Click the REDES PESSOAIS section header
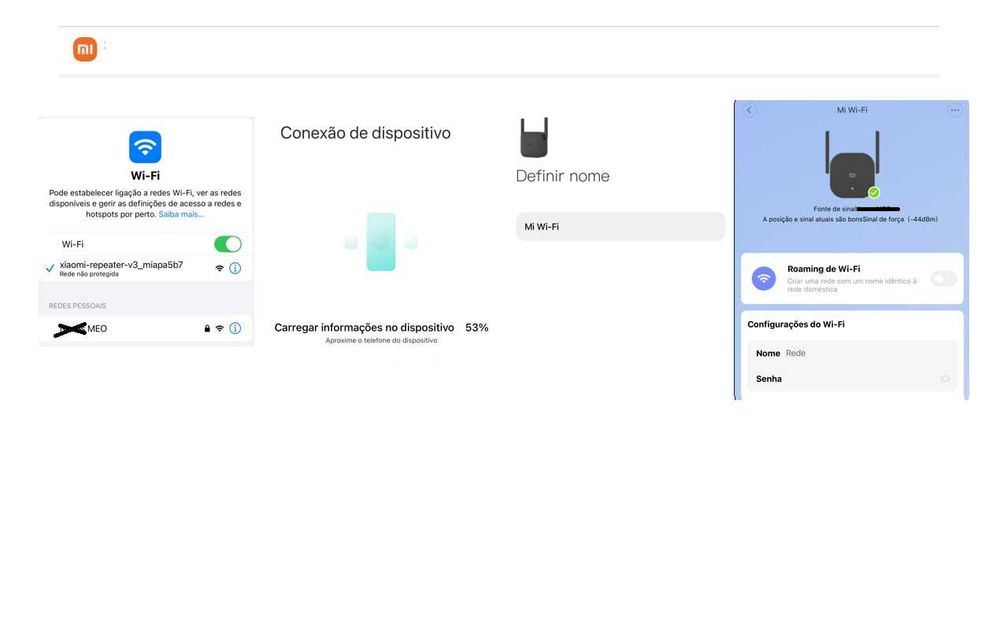 click(77, 306)
